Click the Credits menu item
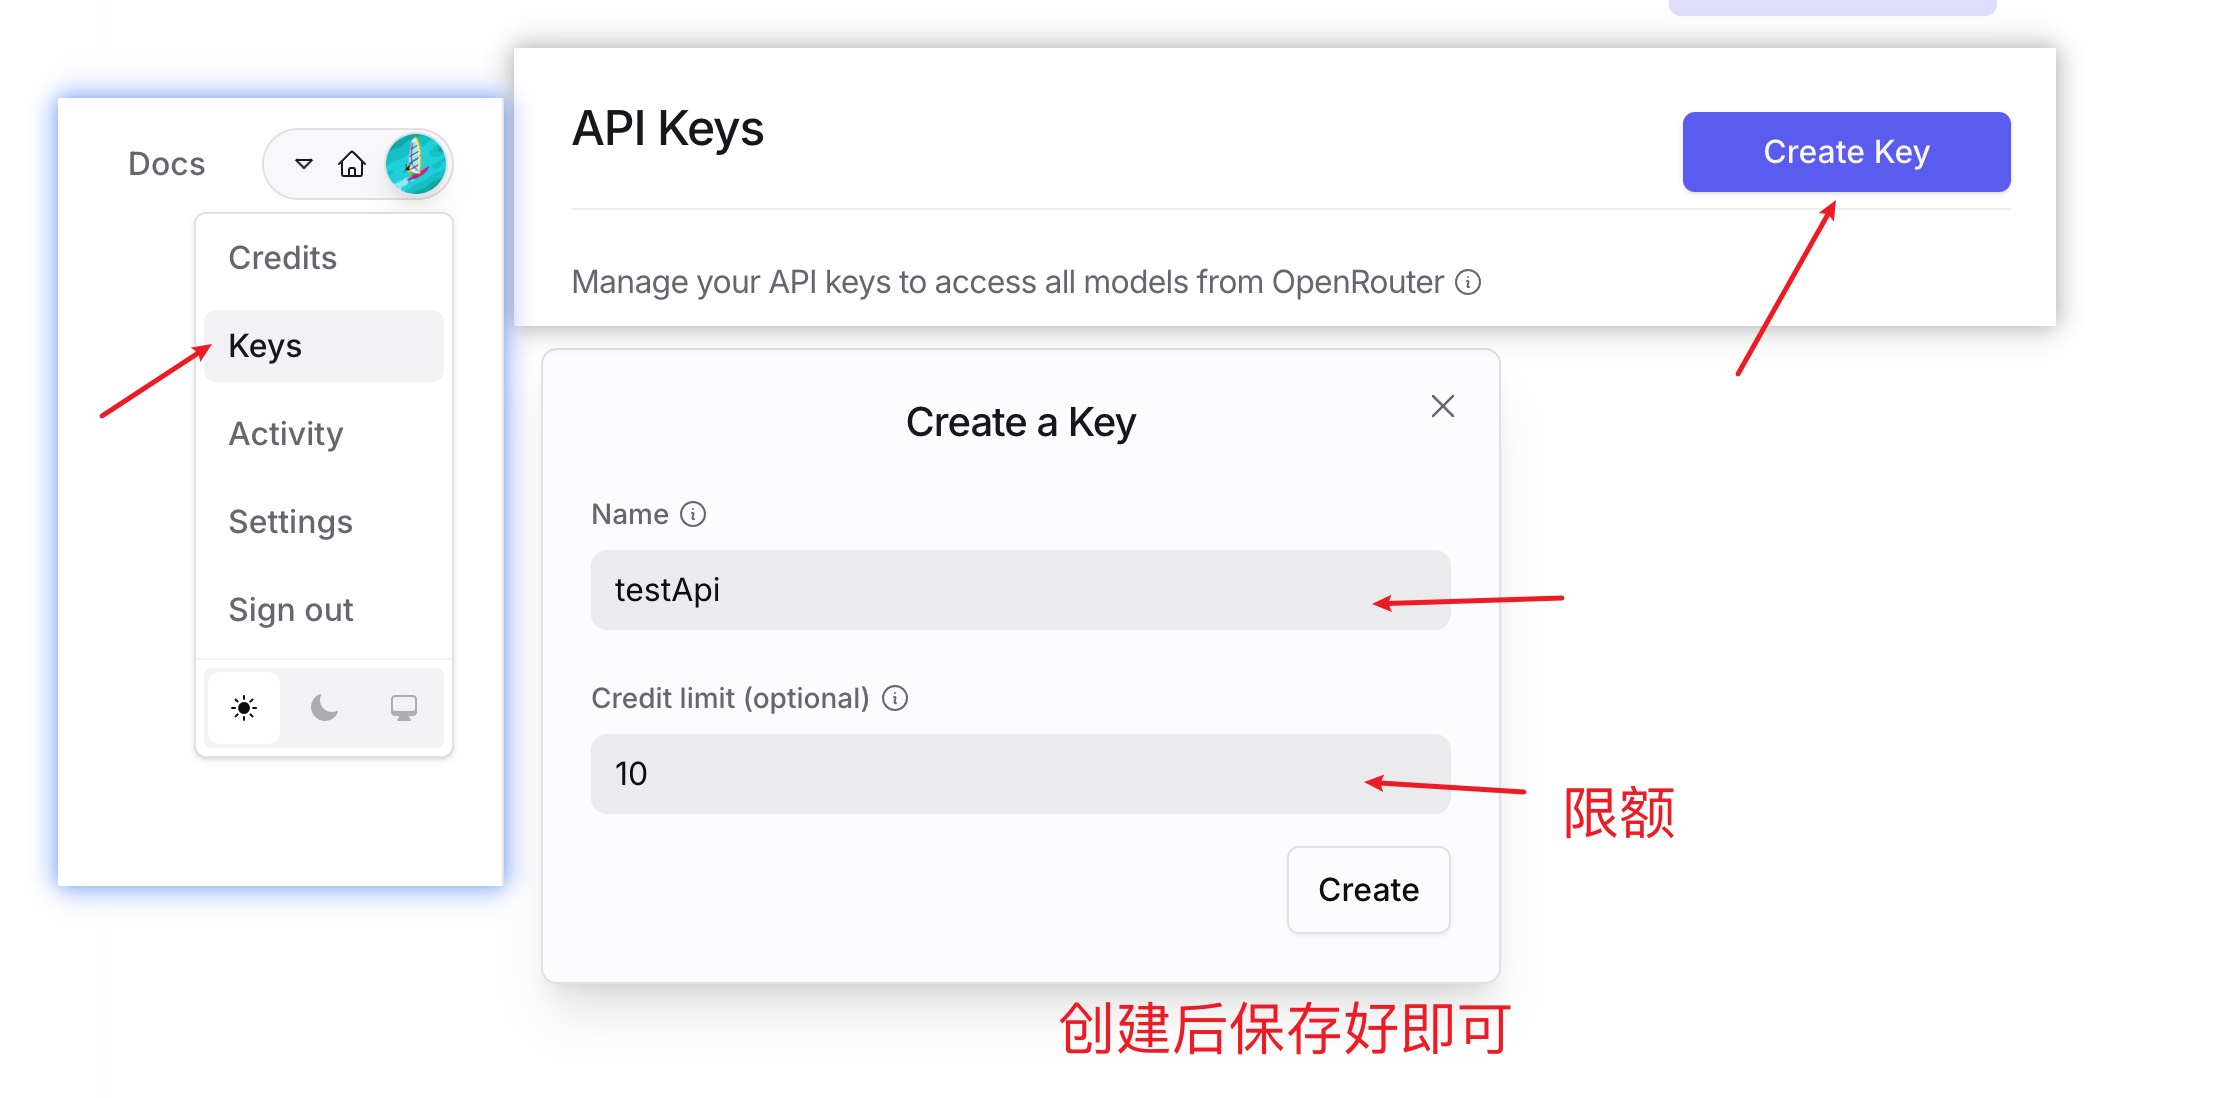Image resolution: width=2216 pixels, height=1098 pixels. pyautogui.click(x=283, y=257)
